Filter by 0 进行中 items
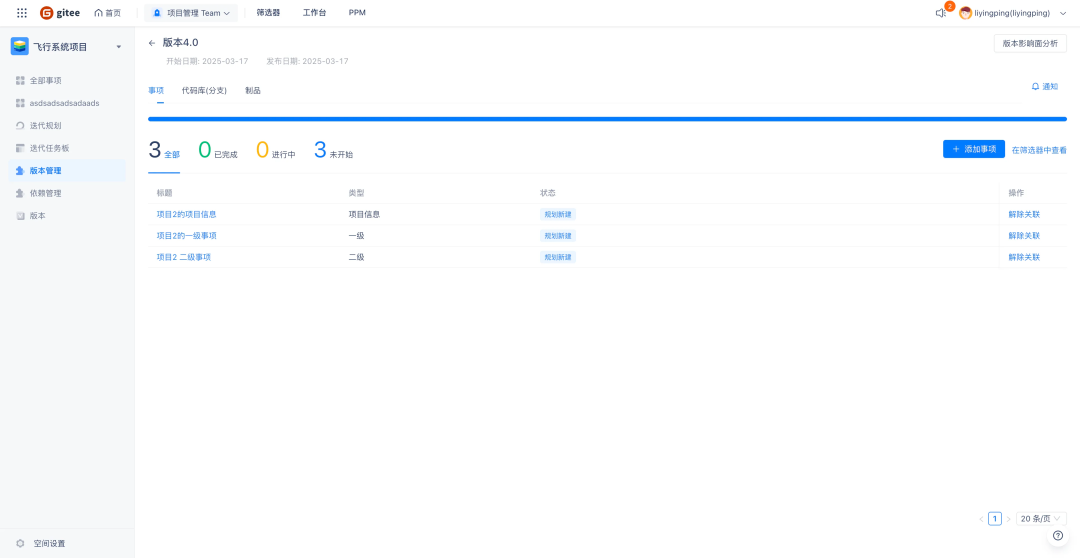This screenshot has width=1080, height=558. pyautogui.click(x=276, y=150)
